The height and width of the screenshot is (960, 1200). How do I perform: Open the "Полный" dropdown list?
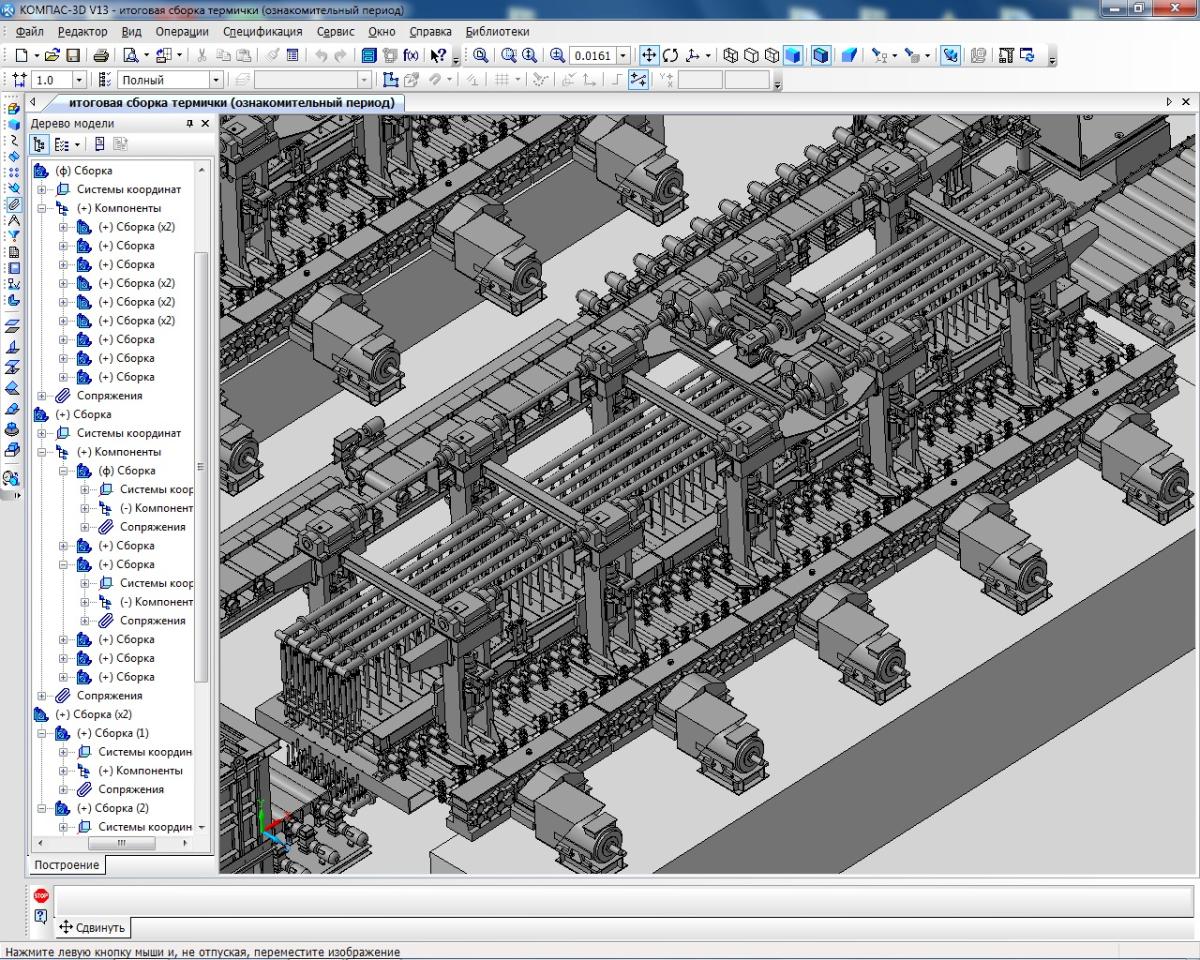point(215,80)
